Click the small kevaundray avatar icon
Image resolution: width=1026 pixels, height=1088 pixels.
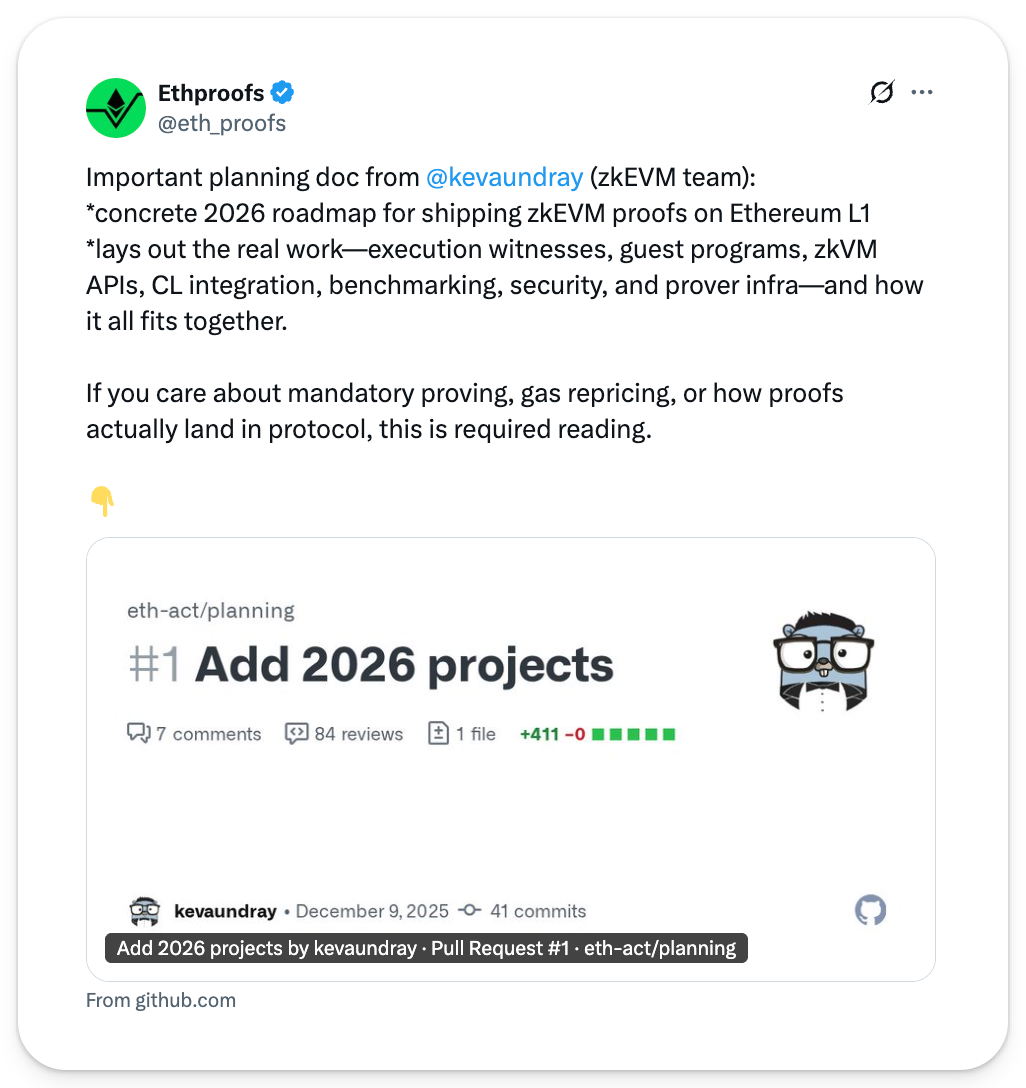tap(144, 910)
